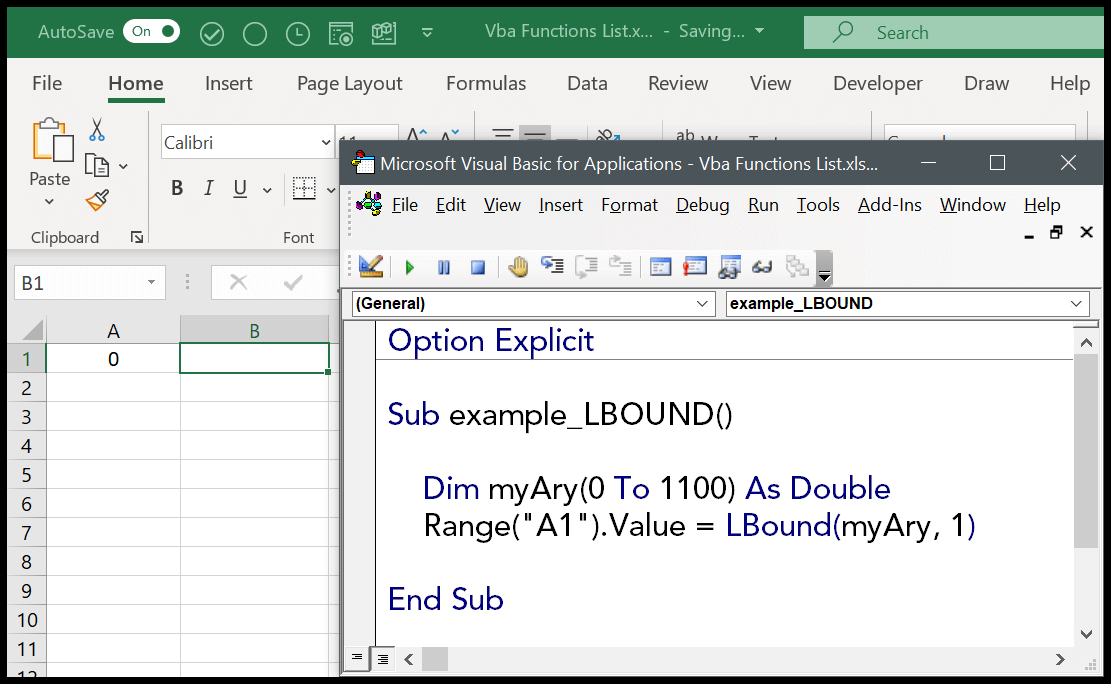1111x684 pixels.
Task: Click the Cut scissors icon
Action: [97, 130]
